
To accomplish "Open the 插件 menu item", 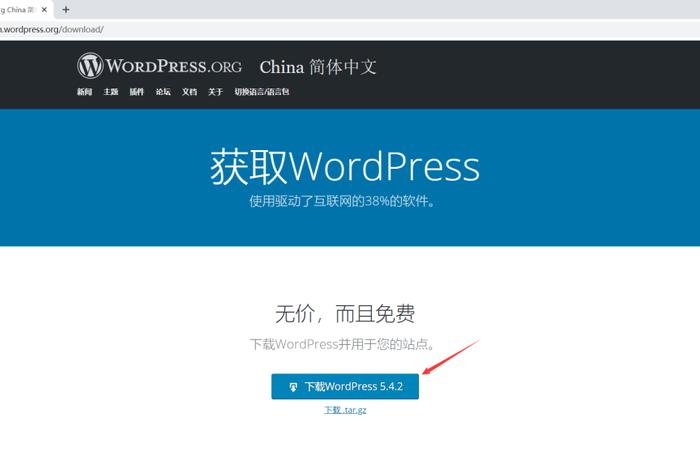I will (137, 92).
